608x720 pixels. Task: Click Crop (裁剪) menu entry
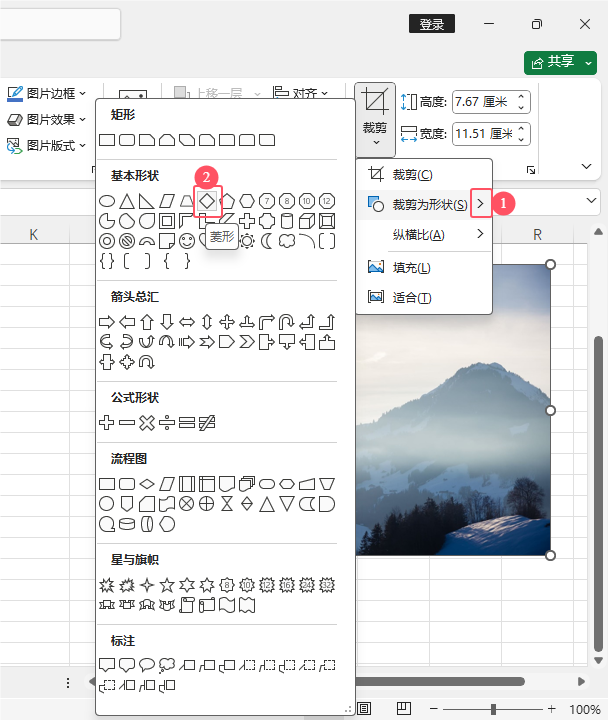pos(424,174)
